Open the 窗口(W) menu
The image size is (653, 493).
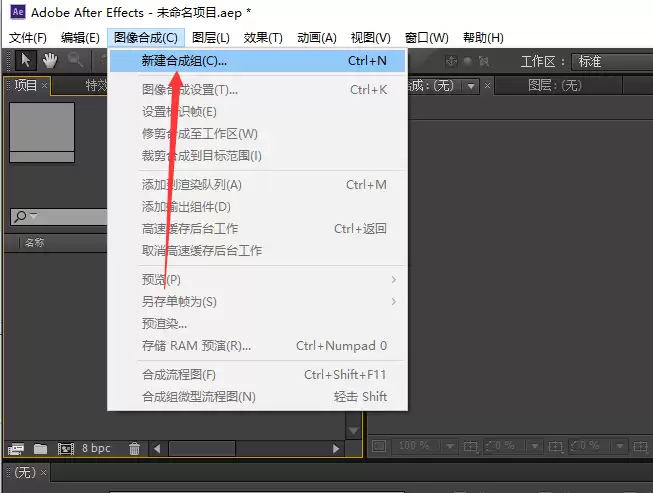pos(426,38)
